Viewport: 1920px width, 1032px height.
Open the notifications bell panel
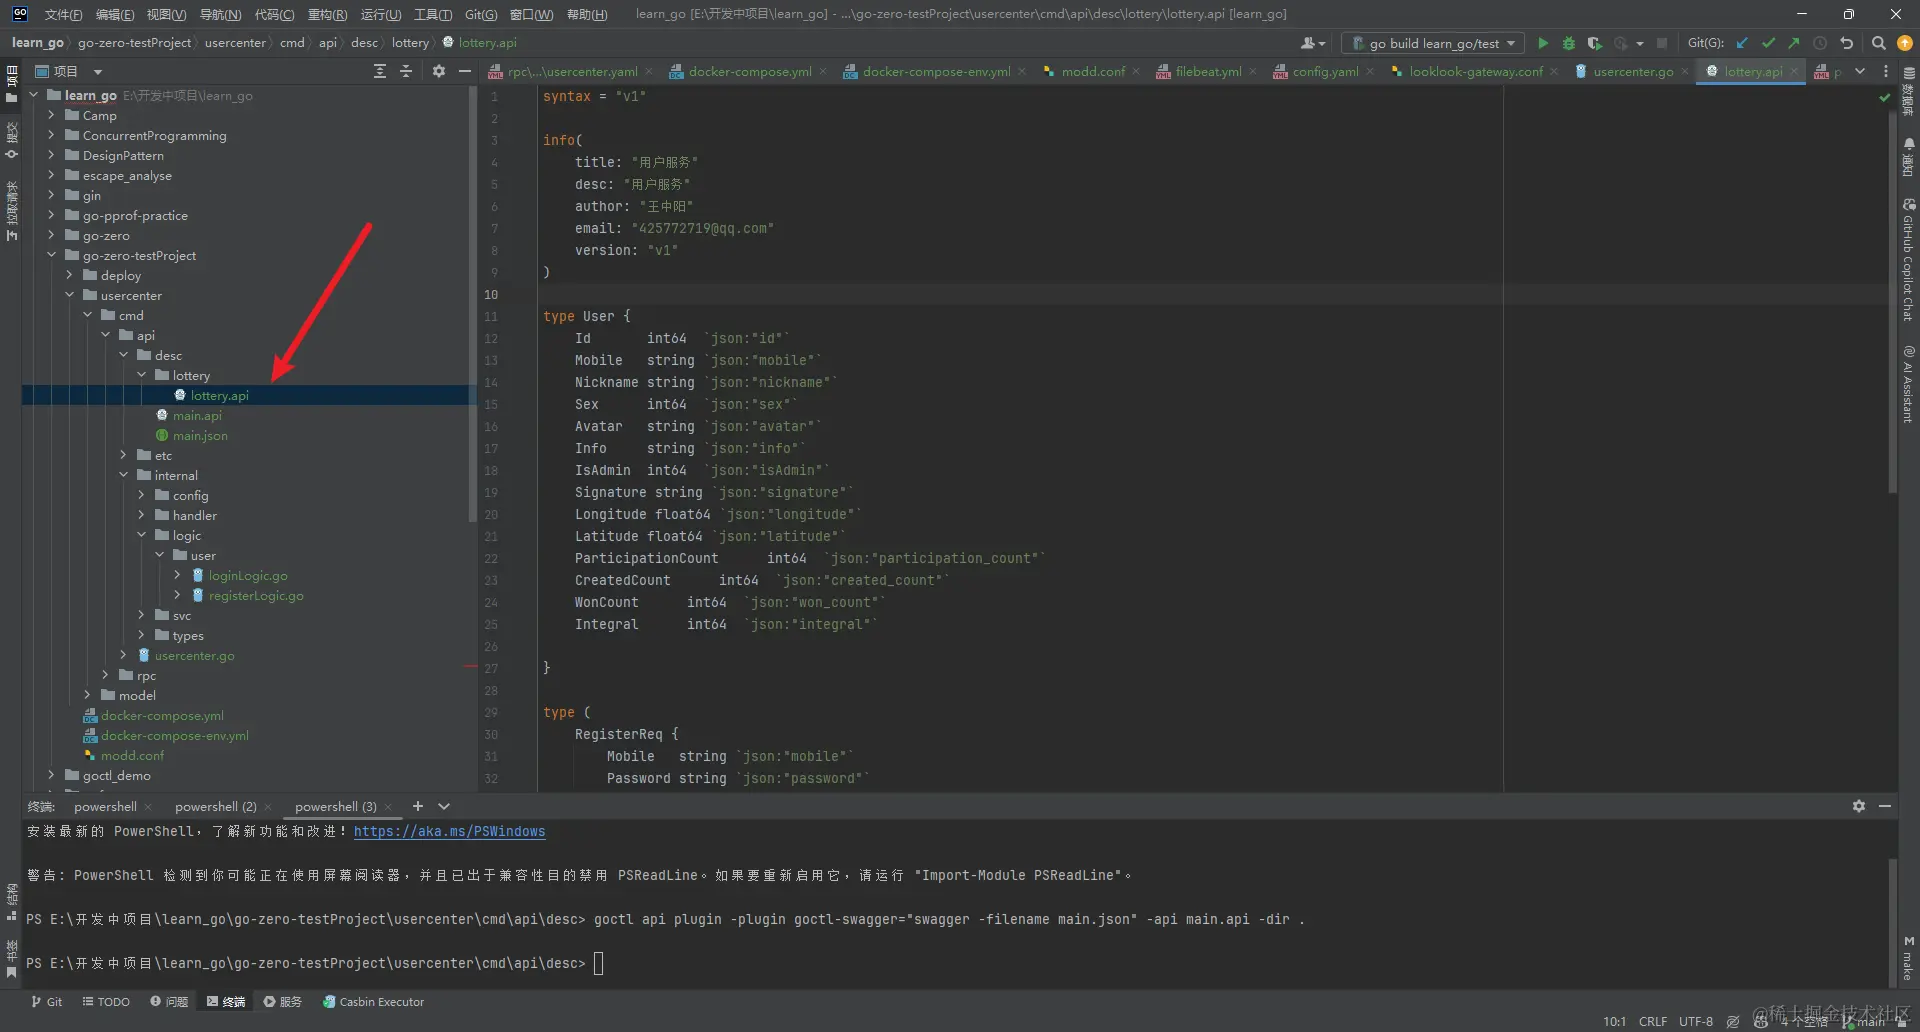(1908, 156)
